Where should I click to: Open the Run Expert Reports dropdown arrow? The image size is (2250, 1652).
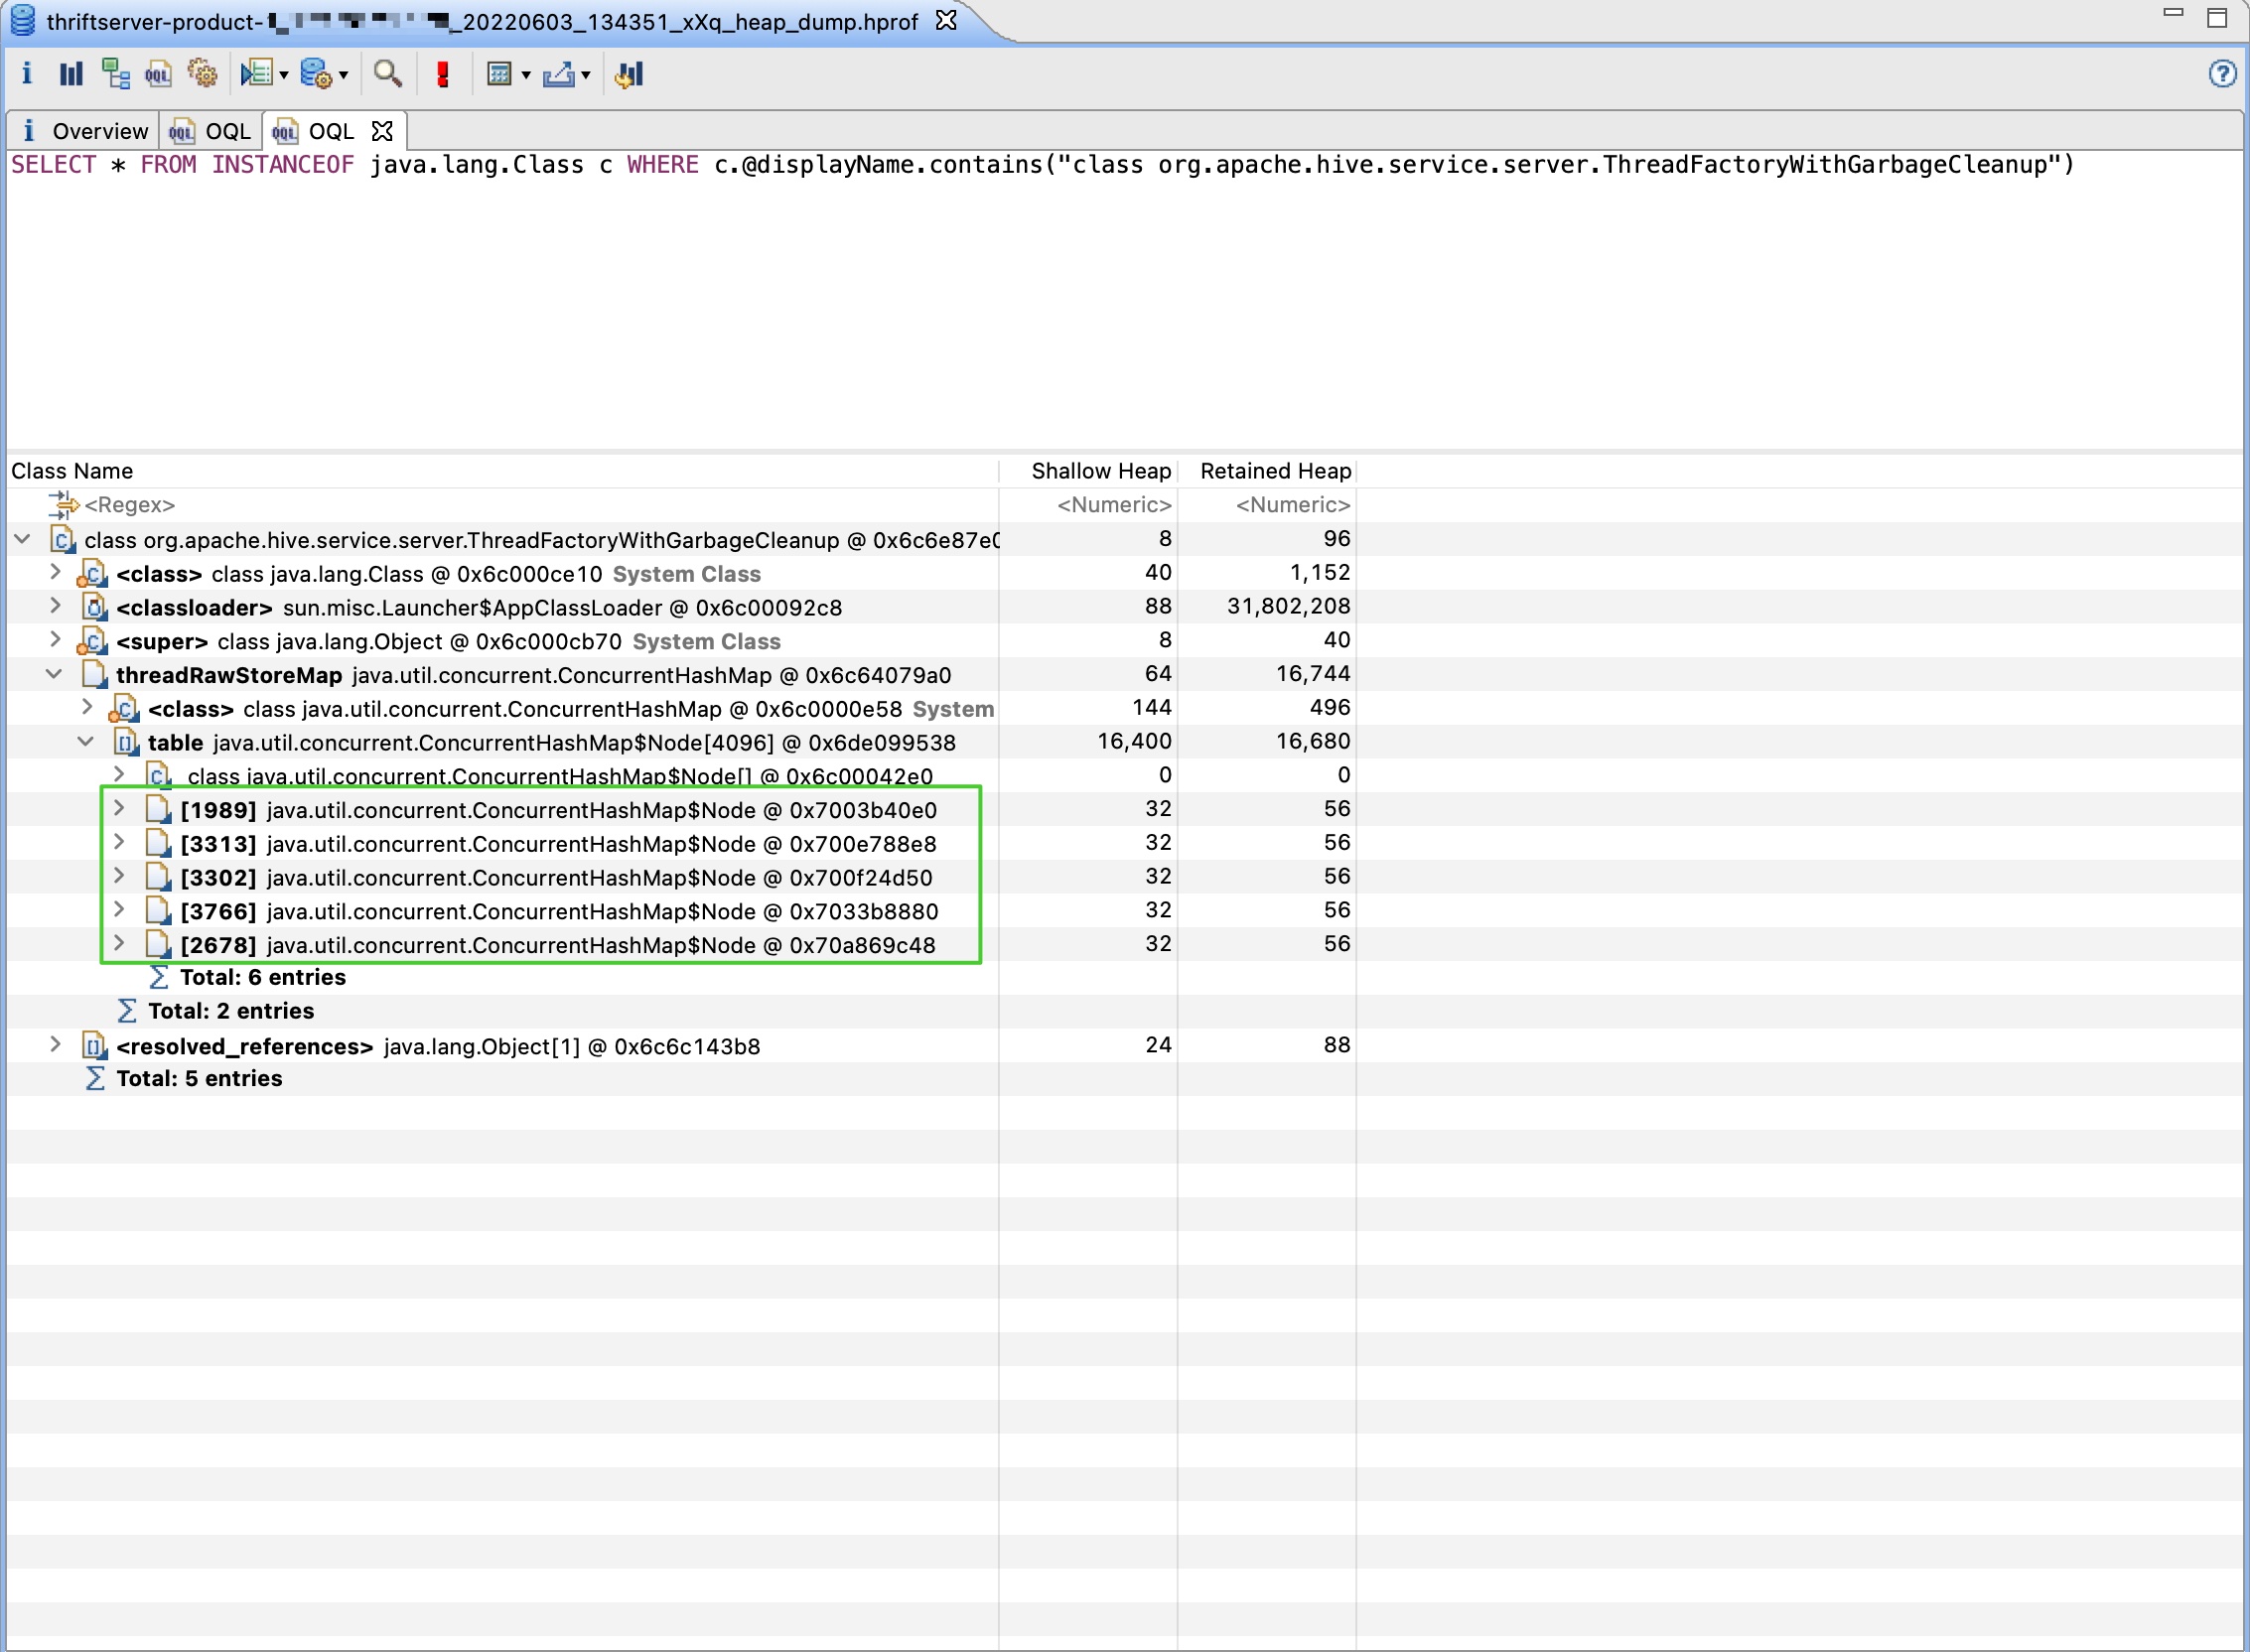tap(284, 75)
